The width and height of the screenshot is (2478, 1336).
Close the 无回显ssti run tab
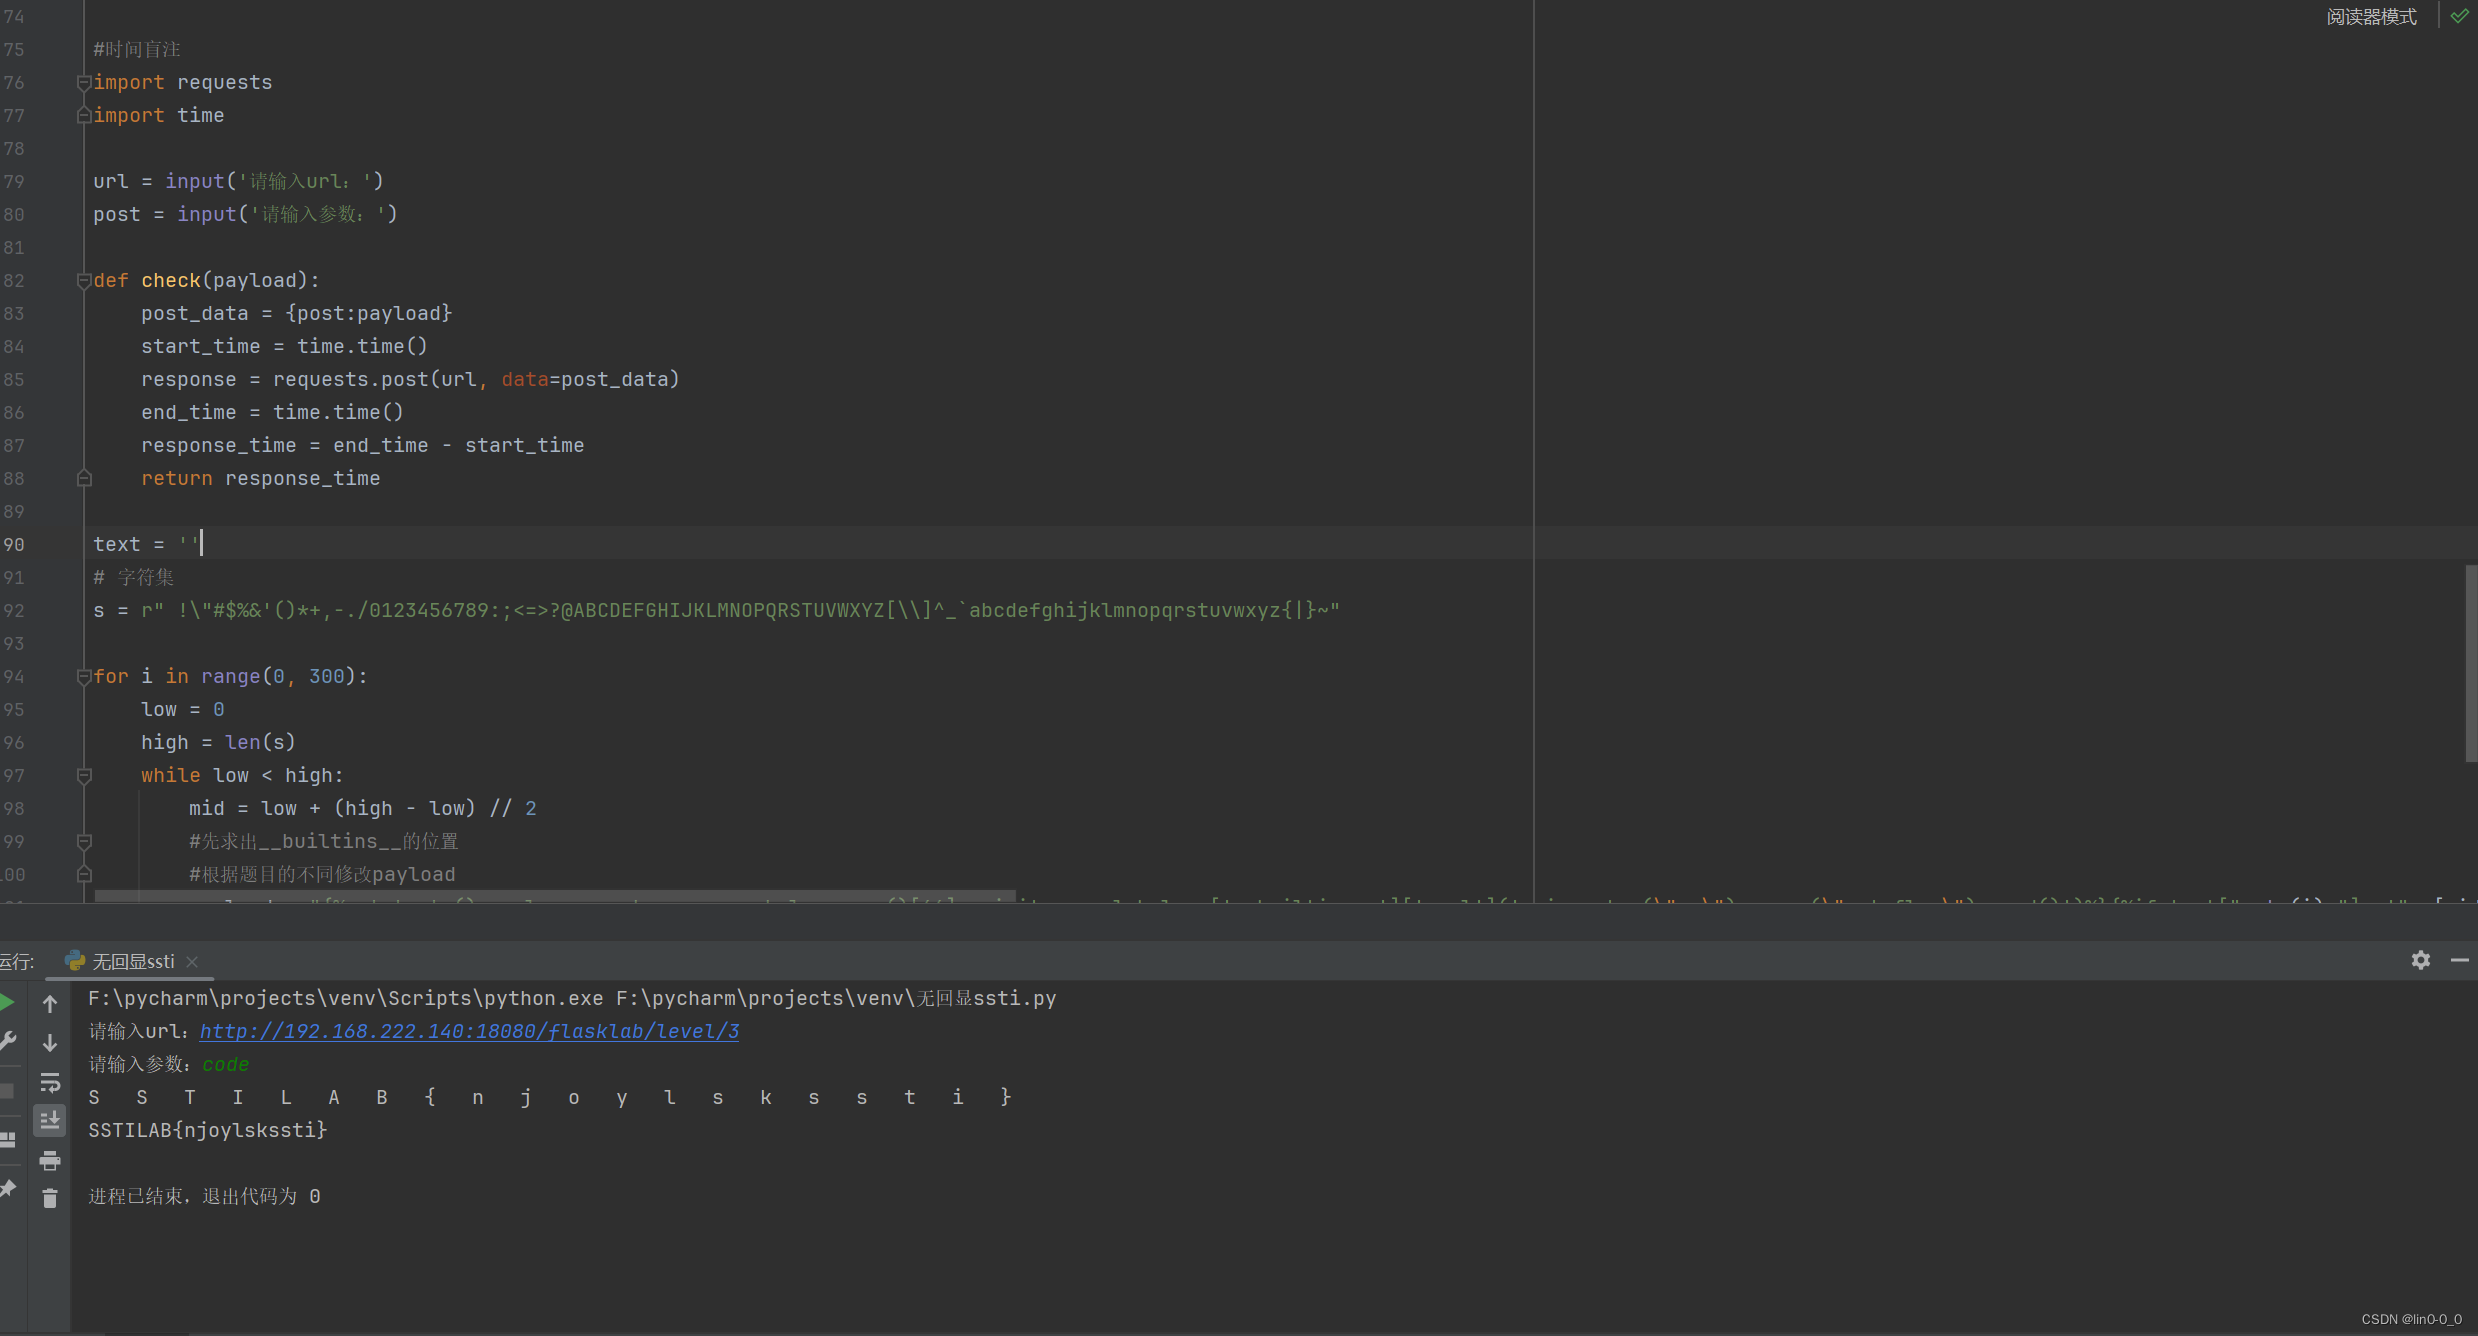[x=192, y=961]
